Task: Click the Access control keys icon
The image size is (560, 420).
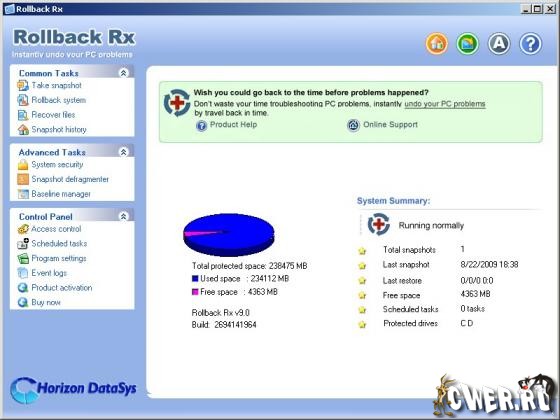Action: [23, 229]
